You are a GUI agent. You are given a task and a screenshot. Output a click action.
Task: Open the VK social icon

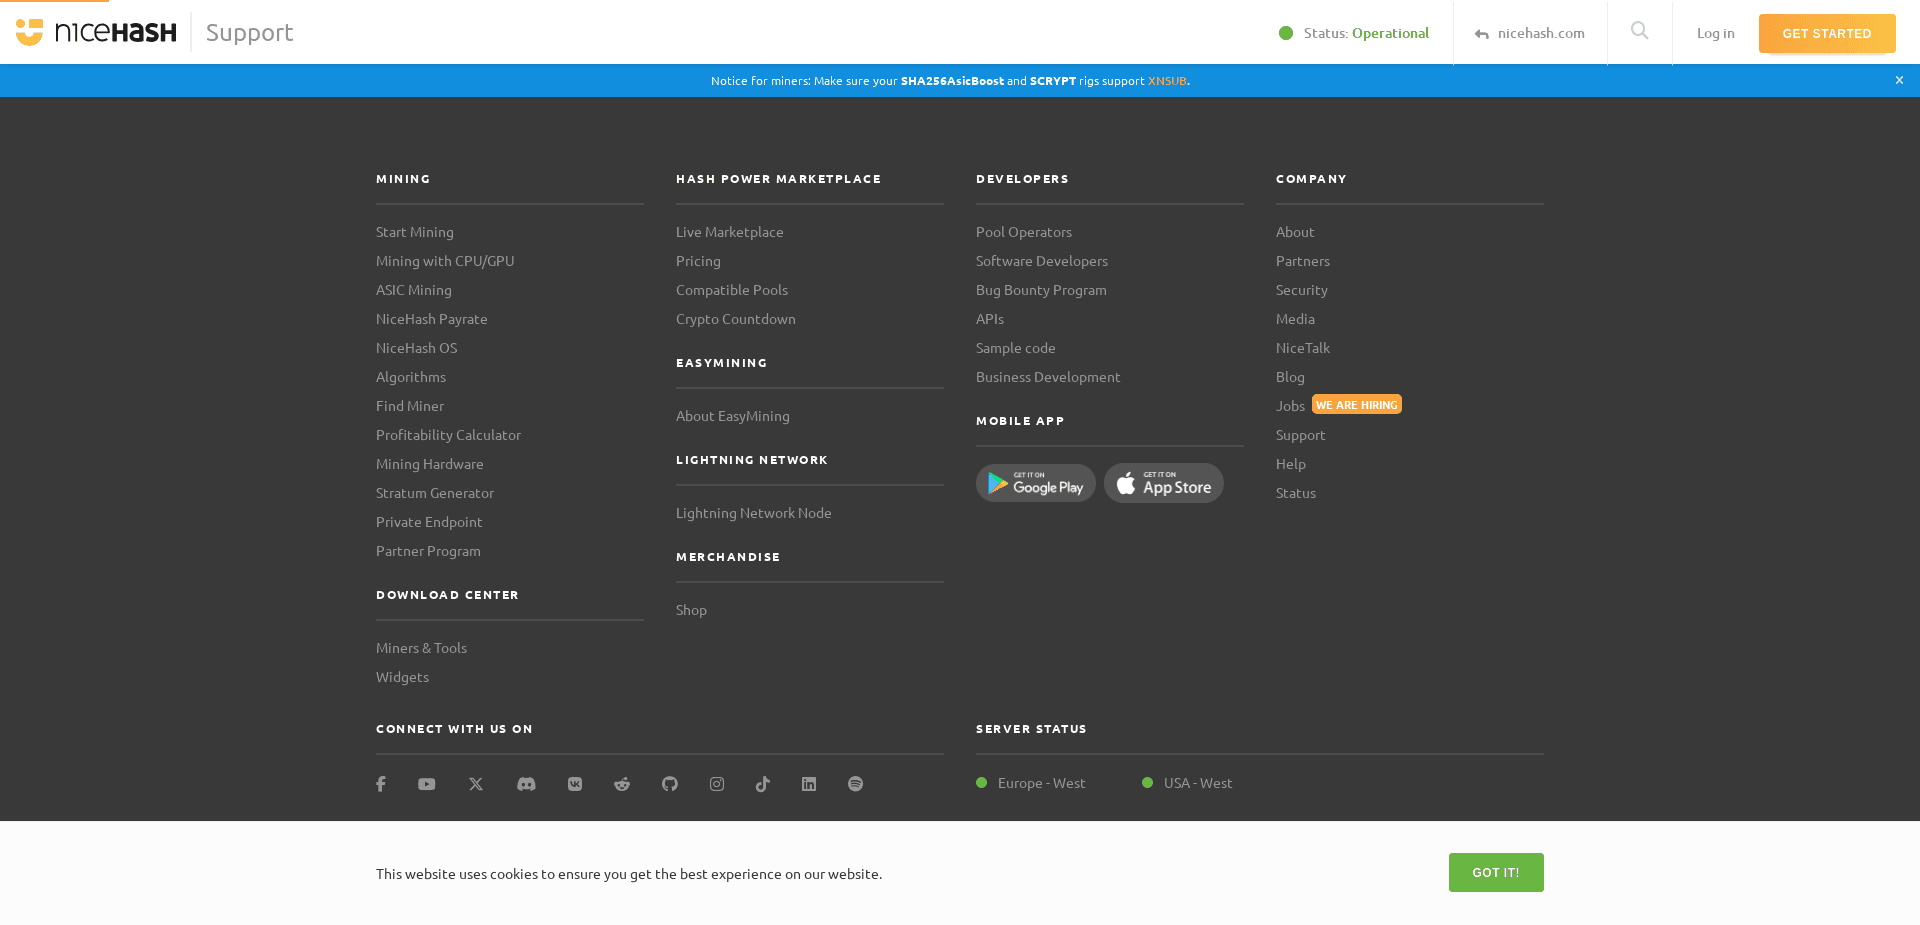[x=574, y=784]
